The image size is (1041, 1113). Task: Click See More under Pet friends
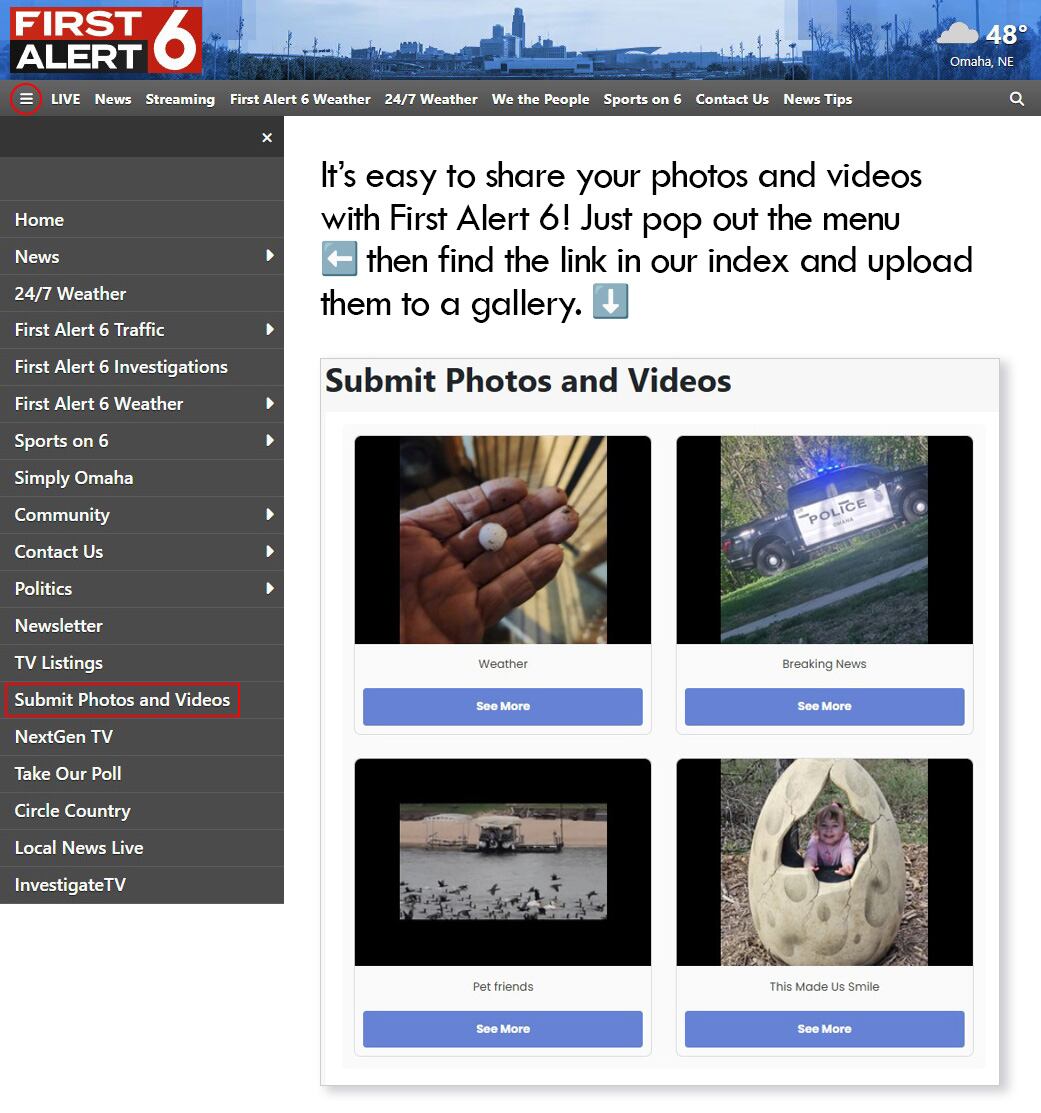[502, 1029]
